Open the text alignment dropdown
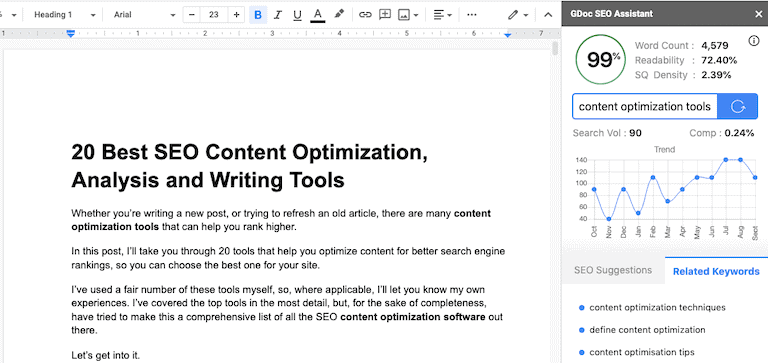 (x=442, y=15)
